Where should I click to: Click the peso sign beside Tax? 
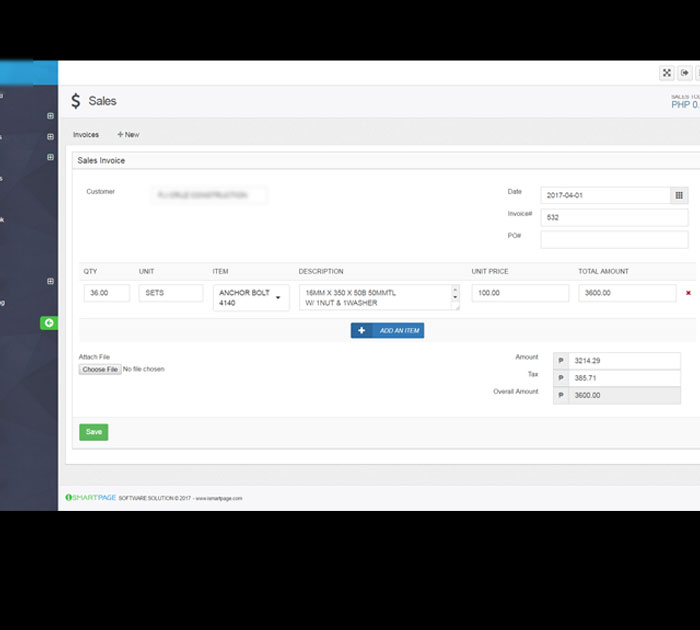pos(561,378)
